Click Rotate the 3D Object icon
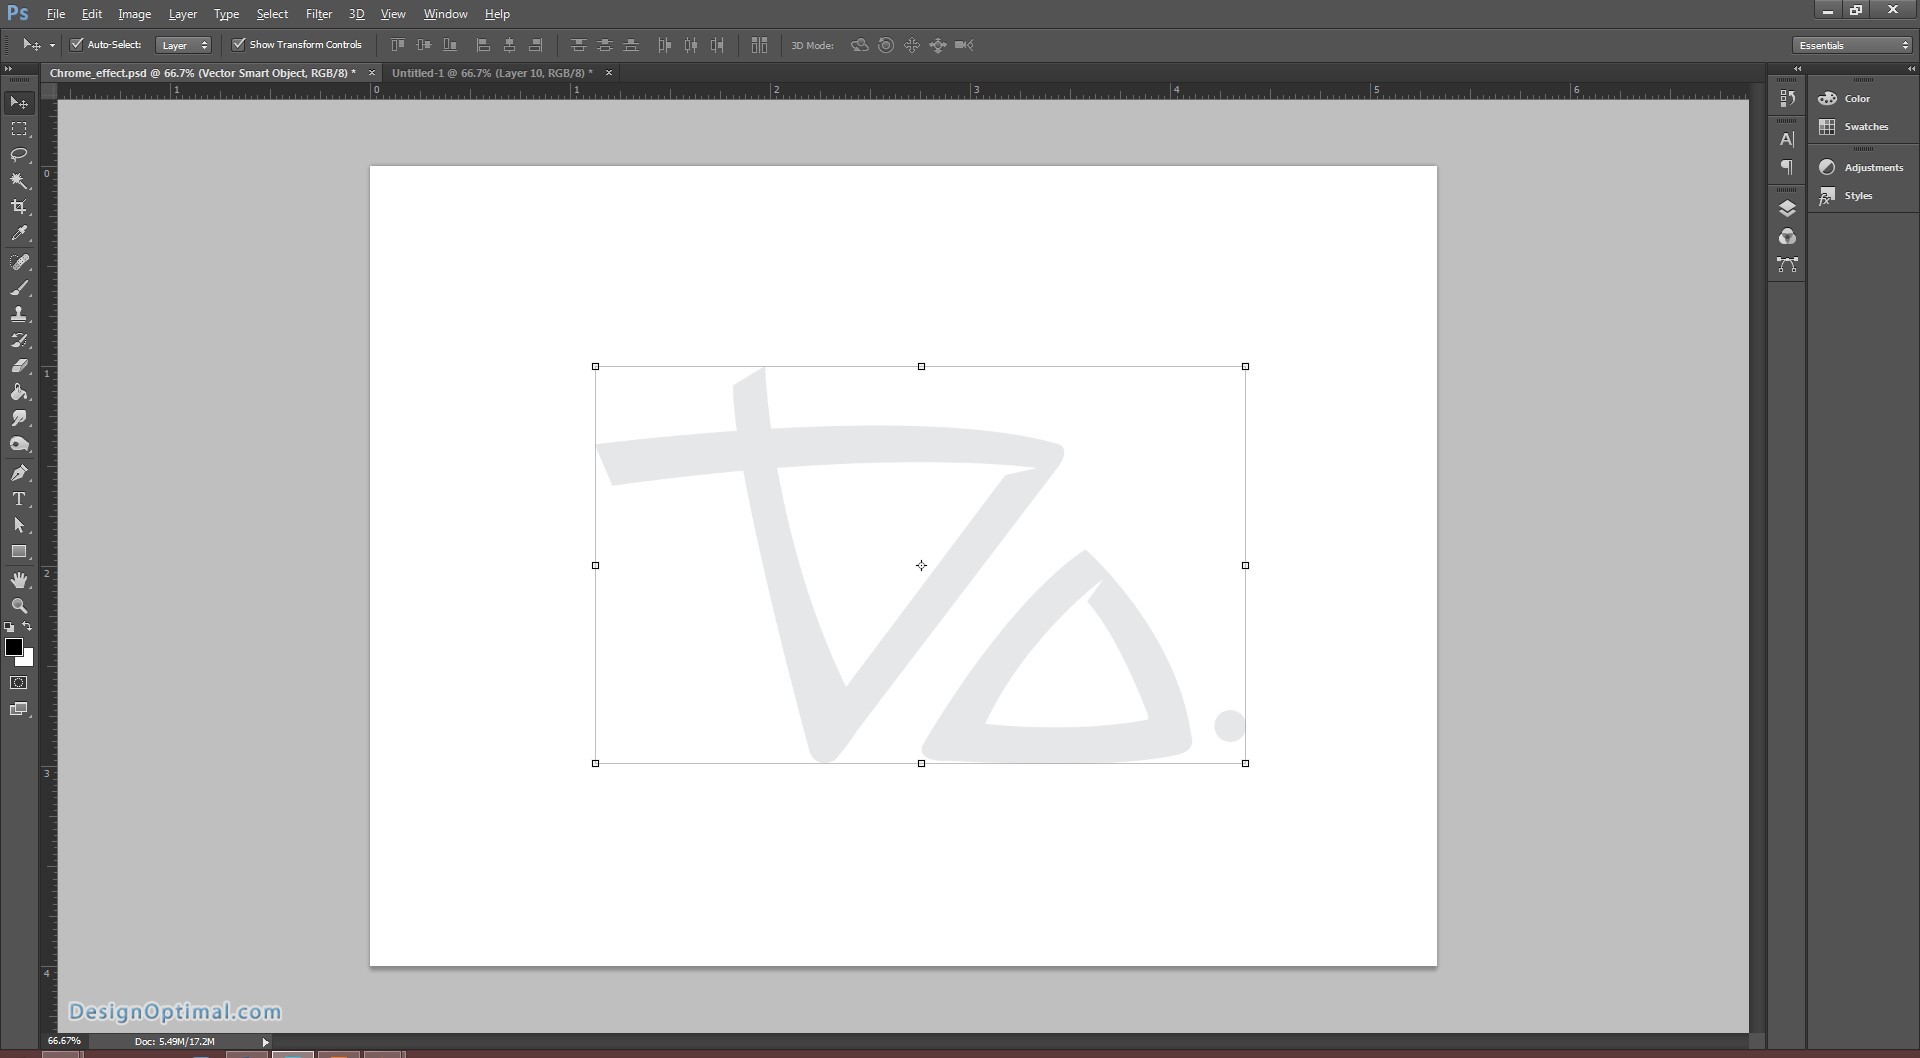Viewport: 1920px width, 1058px height. [x=859, y=45]
